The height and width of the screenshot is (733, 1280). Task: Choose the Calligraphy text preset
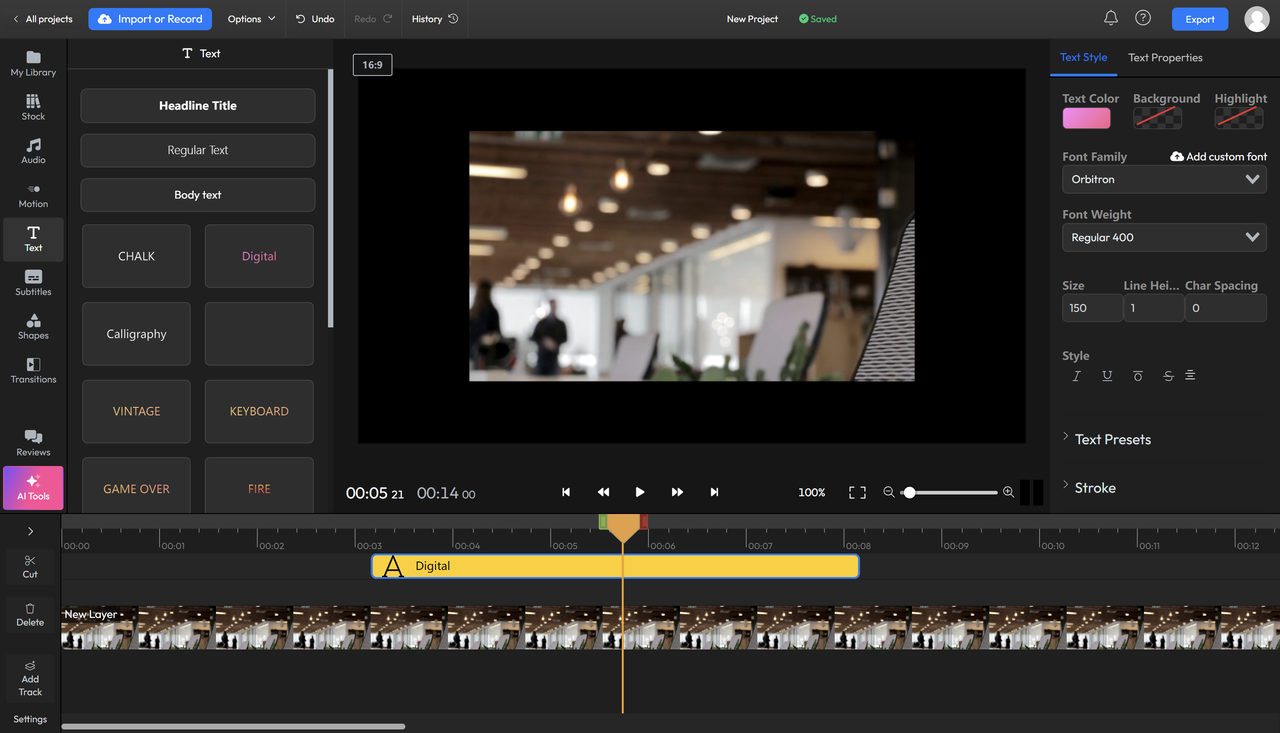point(136,334)
